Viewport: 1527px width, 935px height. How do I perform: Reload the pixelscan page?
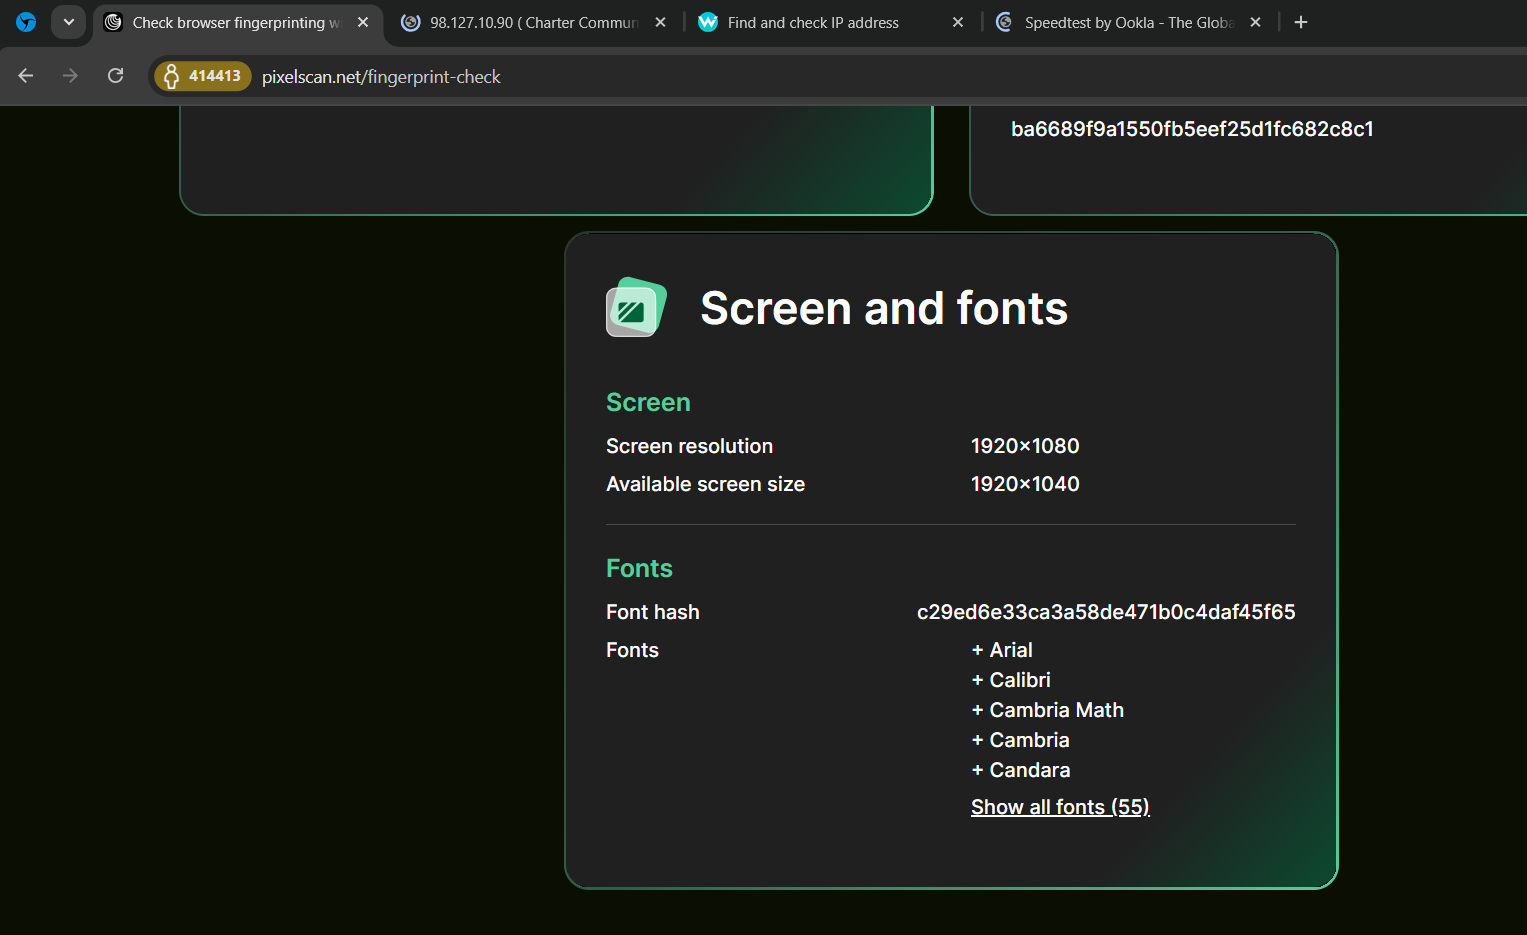116,76
